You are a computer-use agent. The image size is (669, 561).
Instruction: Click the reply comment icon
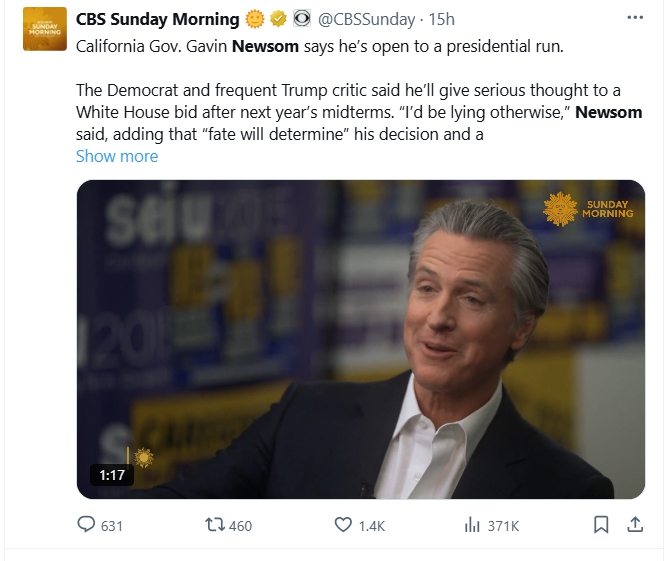pos(86,525)
